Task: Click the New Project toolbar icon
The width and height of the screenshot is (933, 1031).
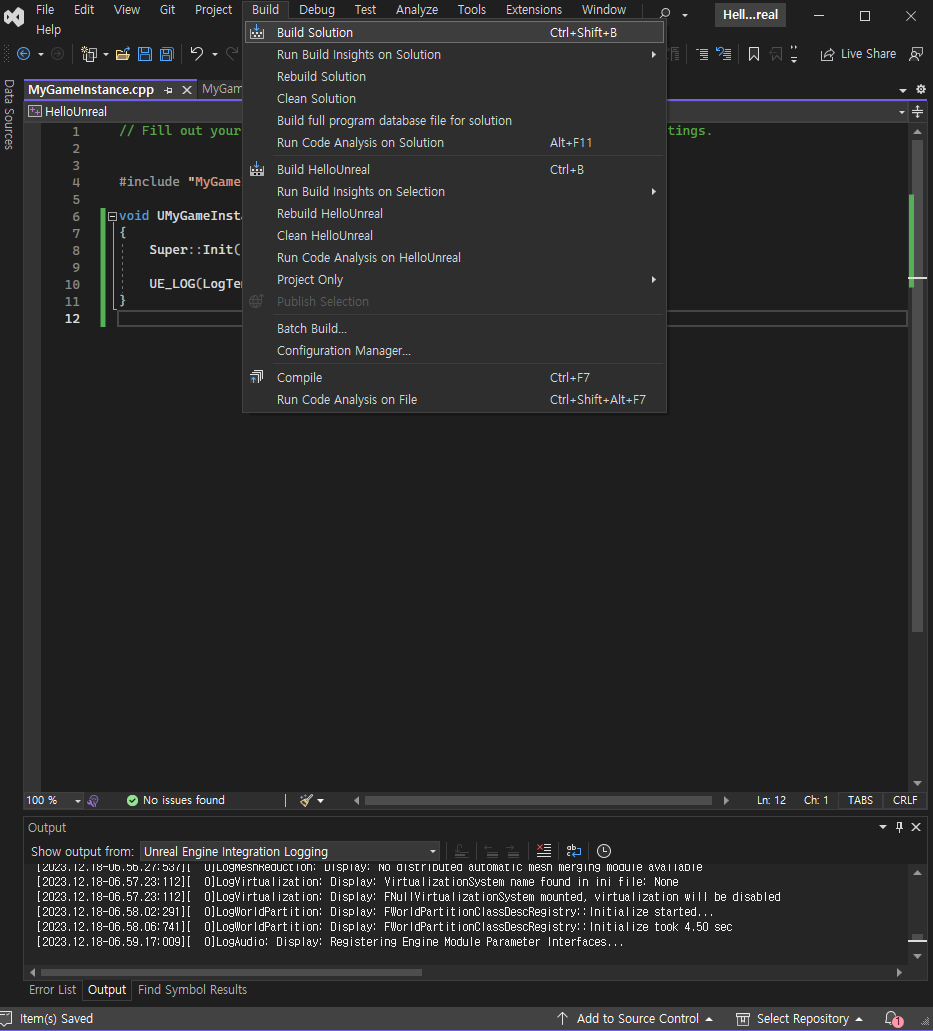Action: tap(88, 54)
